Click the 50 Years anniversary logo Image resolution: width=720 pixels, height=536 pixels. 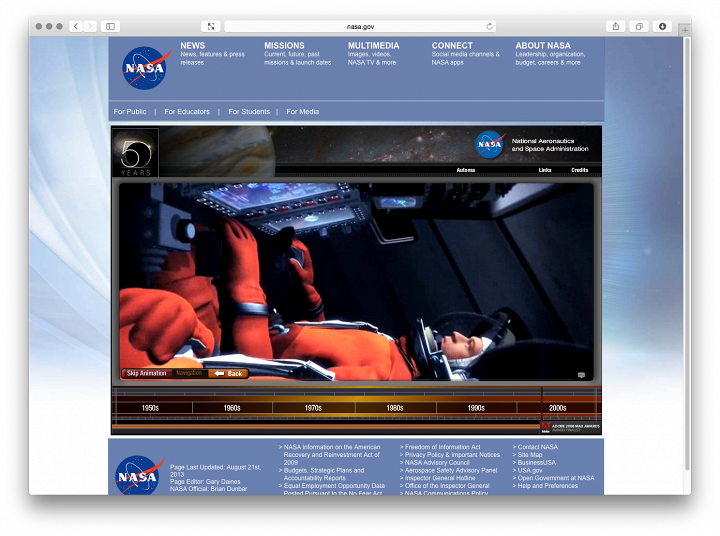(135, 152)
